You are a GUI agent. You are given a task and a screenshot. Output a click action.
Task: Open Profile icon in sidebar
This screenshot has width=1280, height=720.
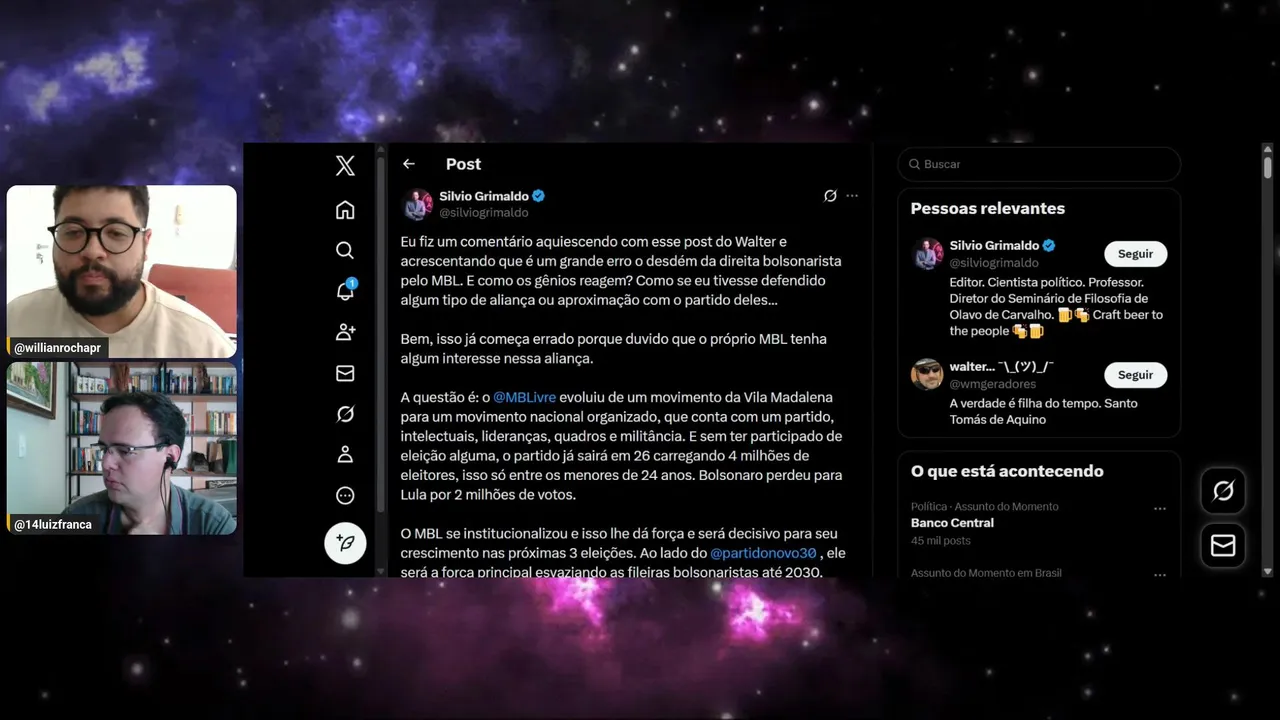click(x=345, y=454)
